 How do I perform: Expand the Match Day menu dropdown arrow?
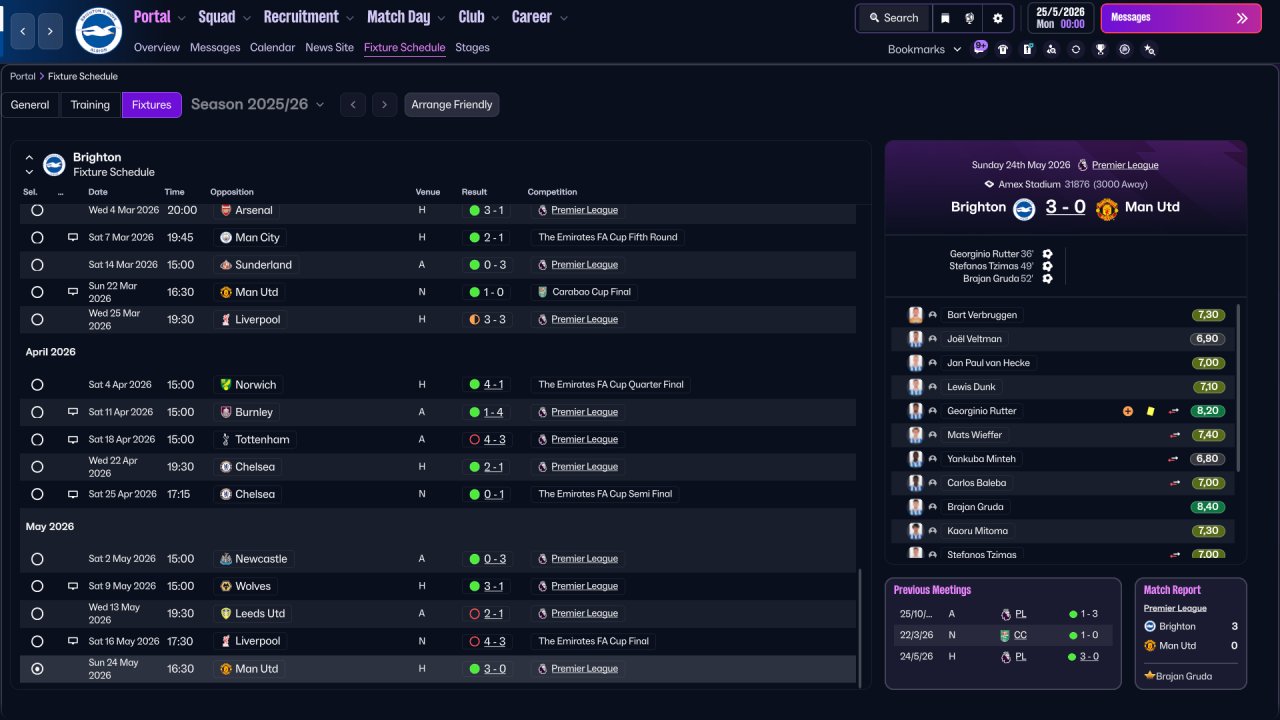(x=441, y=18)
